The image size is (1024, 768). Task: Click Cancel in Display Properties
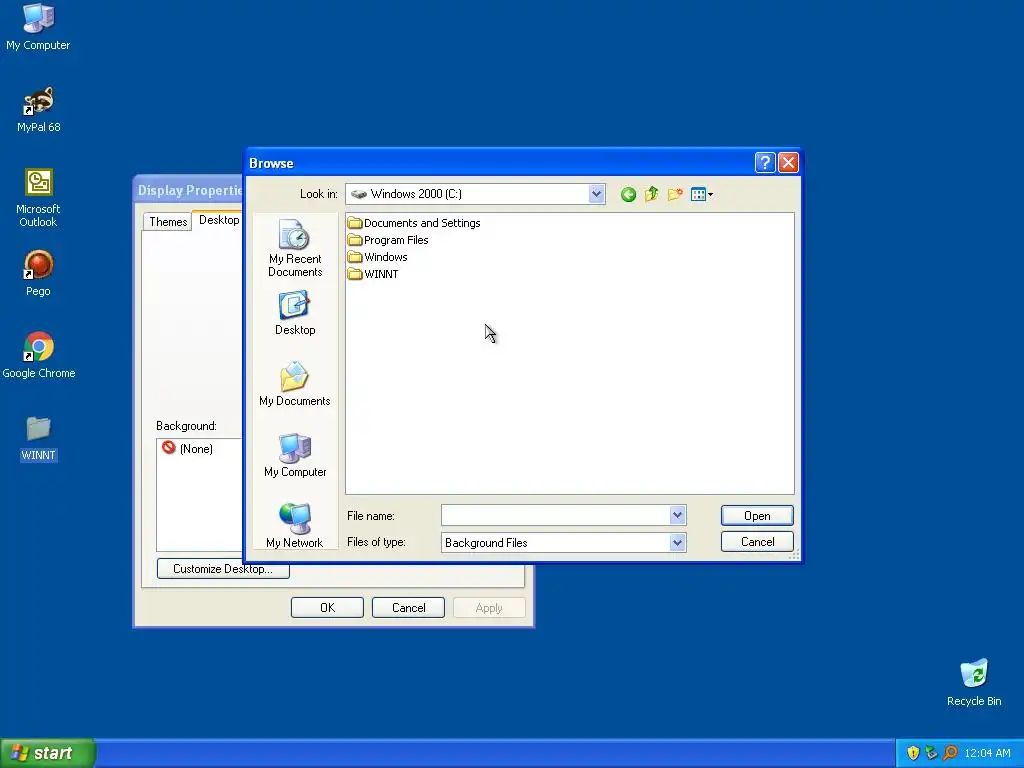(x=408, y=607)
